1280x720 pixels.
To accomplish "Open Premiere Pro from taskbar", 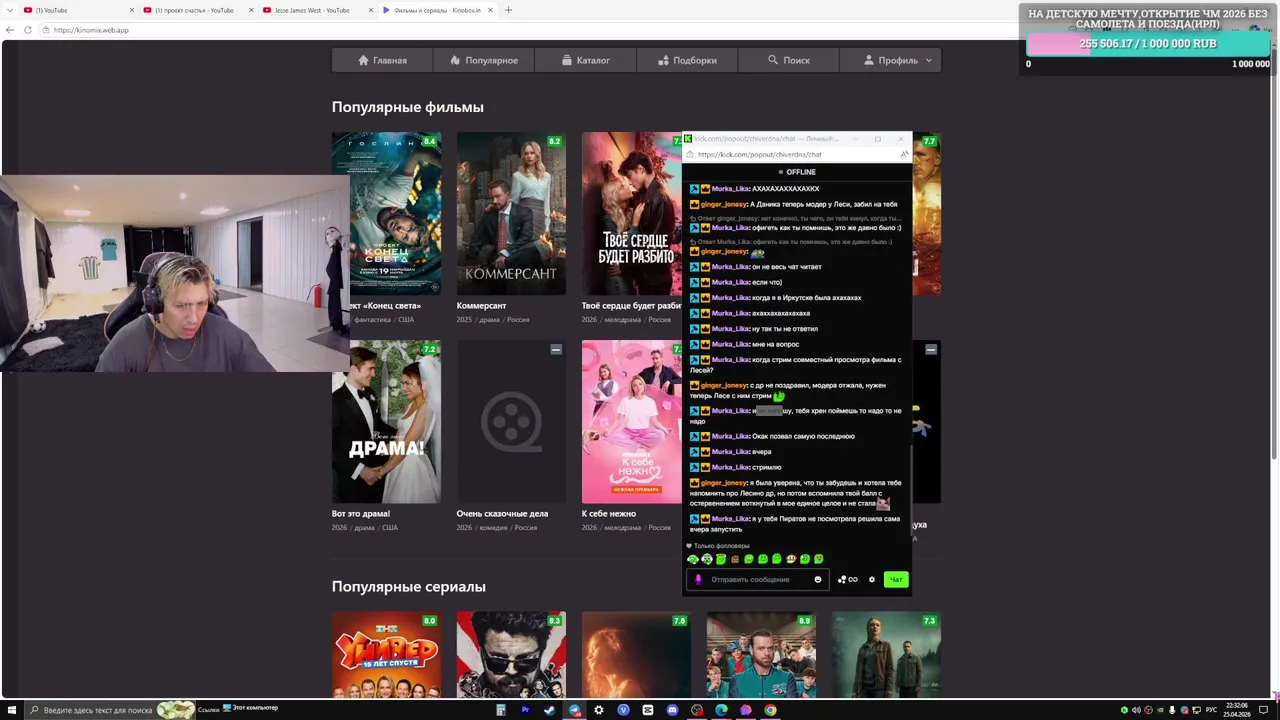I will click(525, 710).
